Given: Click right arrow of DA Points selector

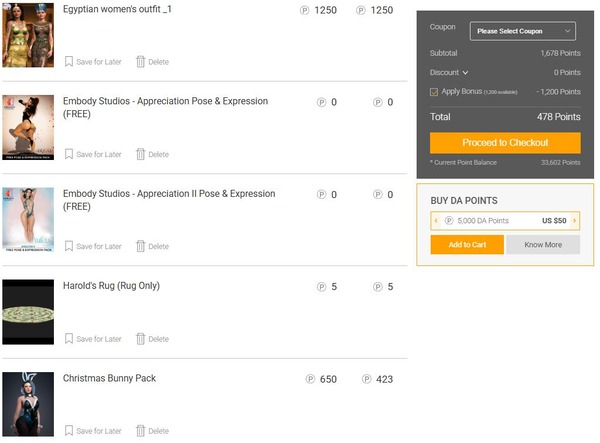Looking at the screenshot, I should [x=575, y=220].
